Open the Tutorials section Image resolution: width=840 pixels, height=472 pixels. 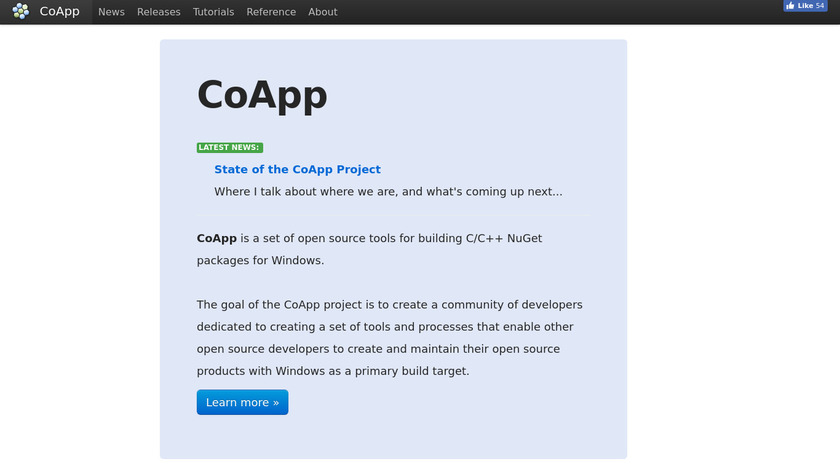pyautogui.click(x=213, y=12)
